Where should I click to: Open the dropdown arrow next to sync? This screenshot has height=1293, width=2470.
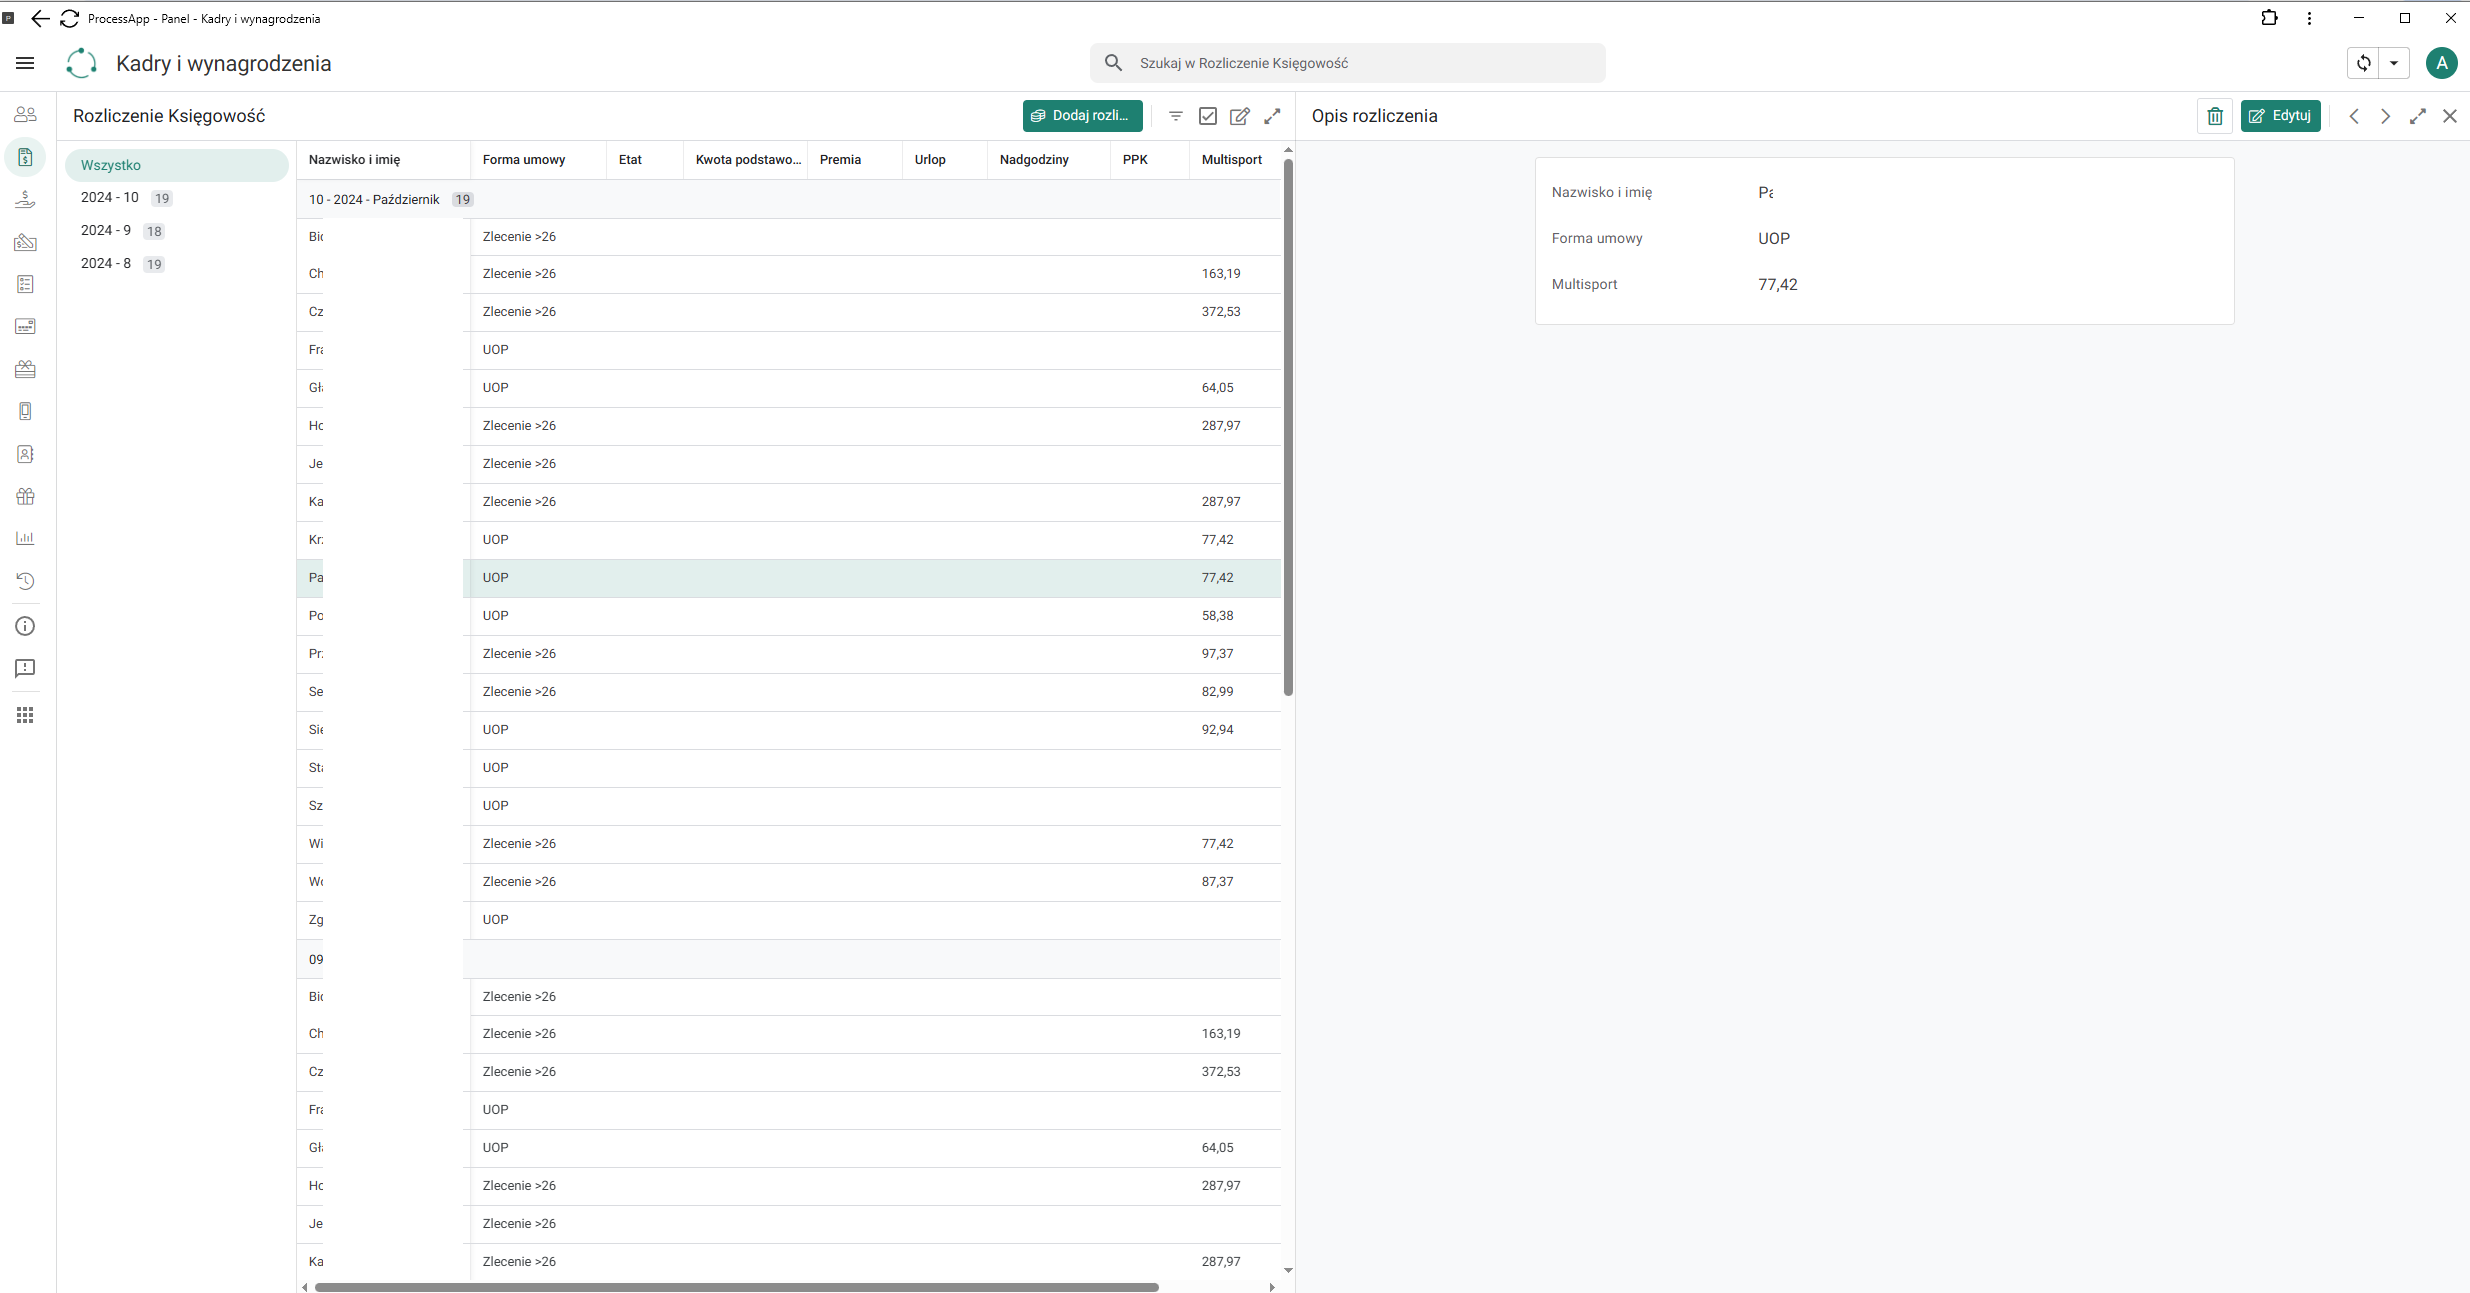tap(2394, 63)
